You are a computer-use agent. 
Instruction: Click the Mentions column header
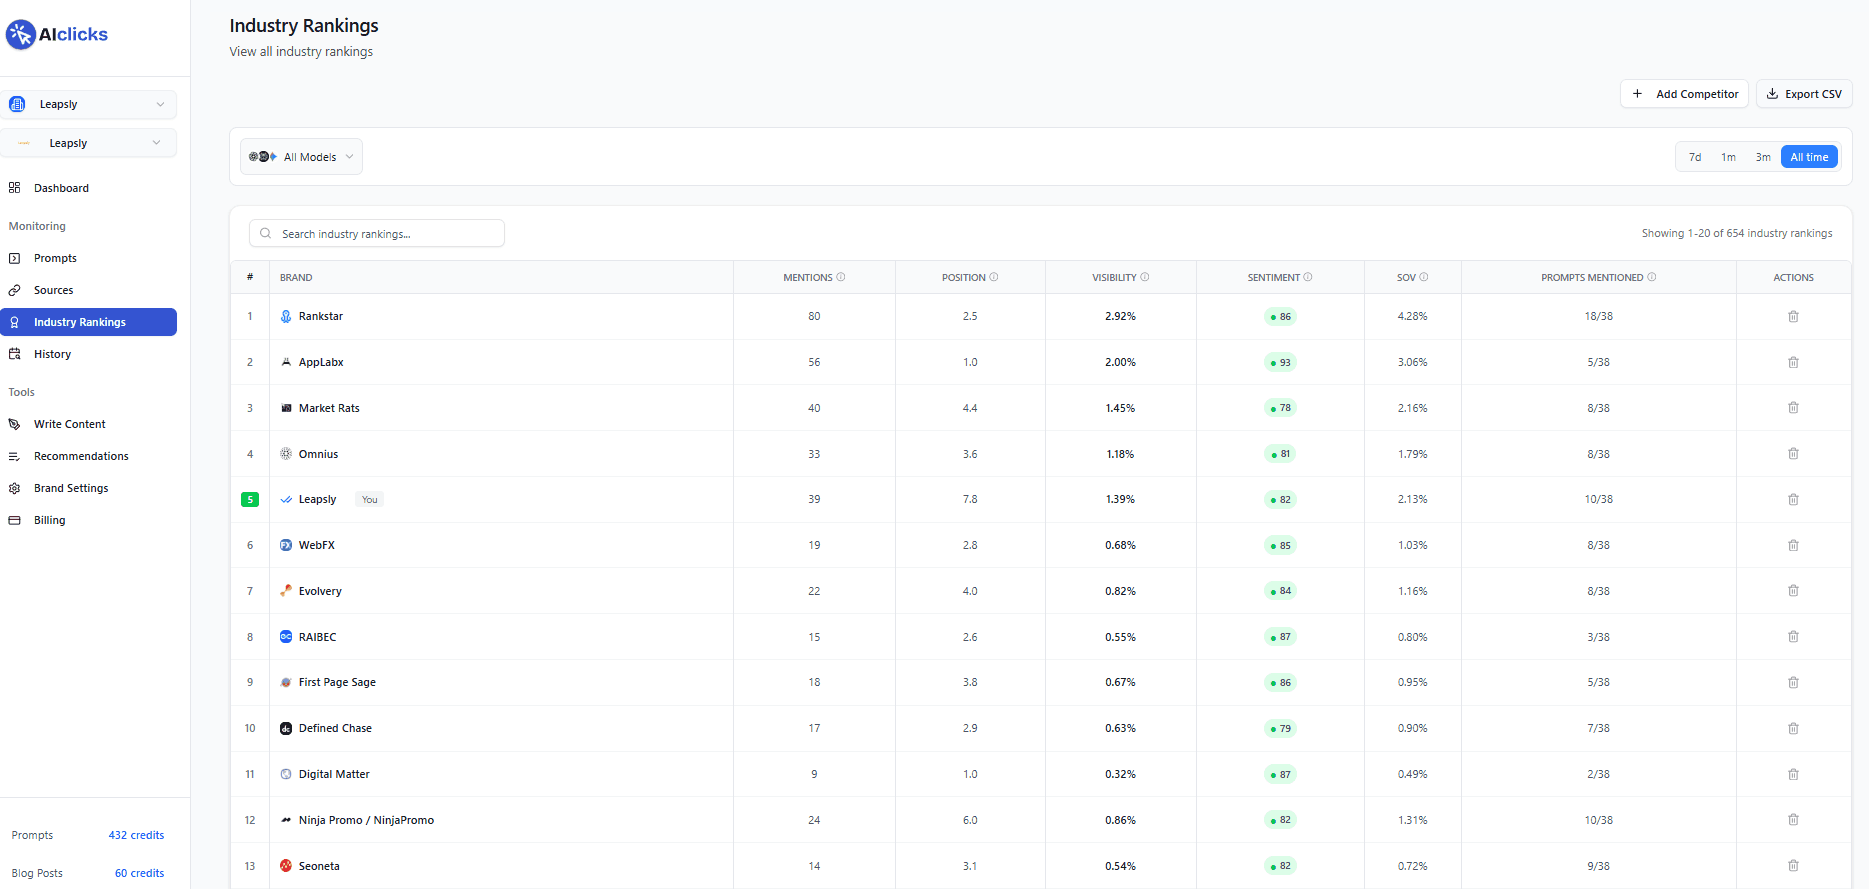[x=808, y=277]
